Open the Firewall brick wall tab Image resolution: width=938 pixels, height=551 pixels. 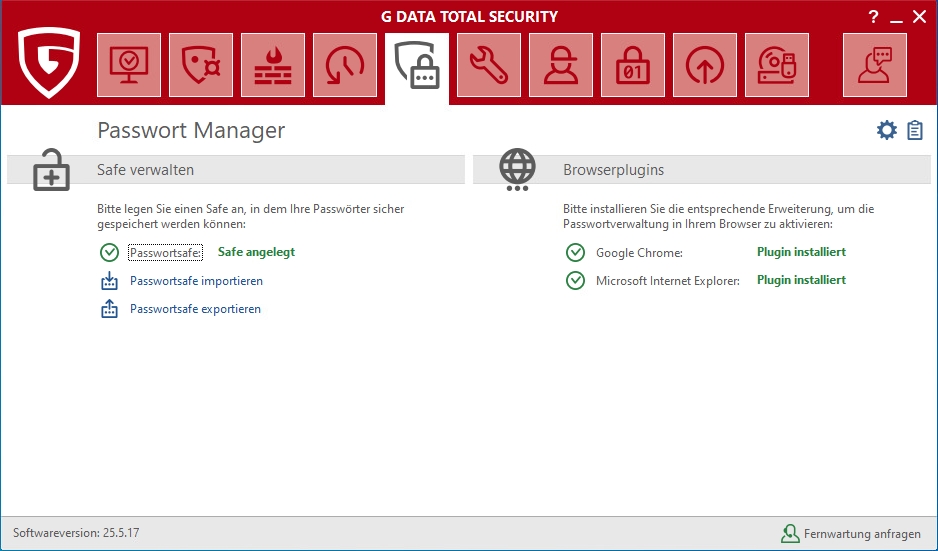click(x=273, y=65)
